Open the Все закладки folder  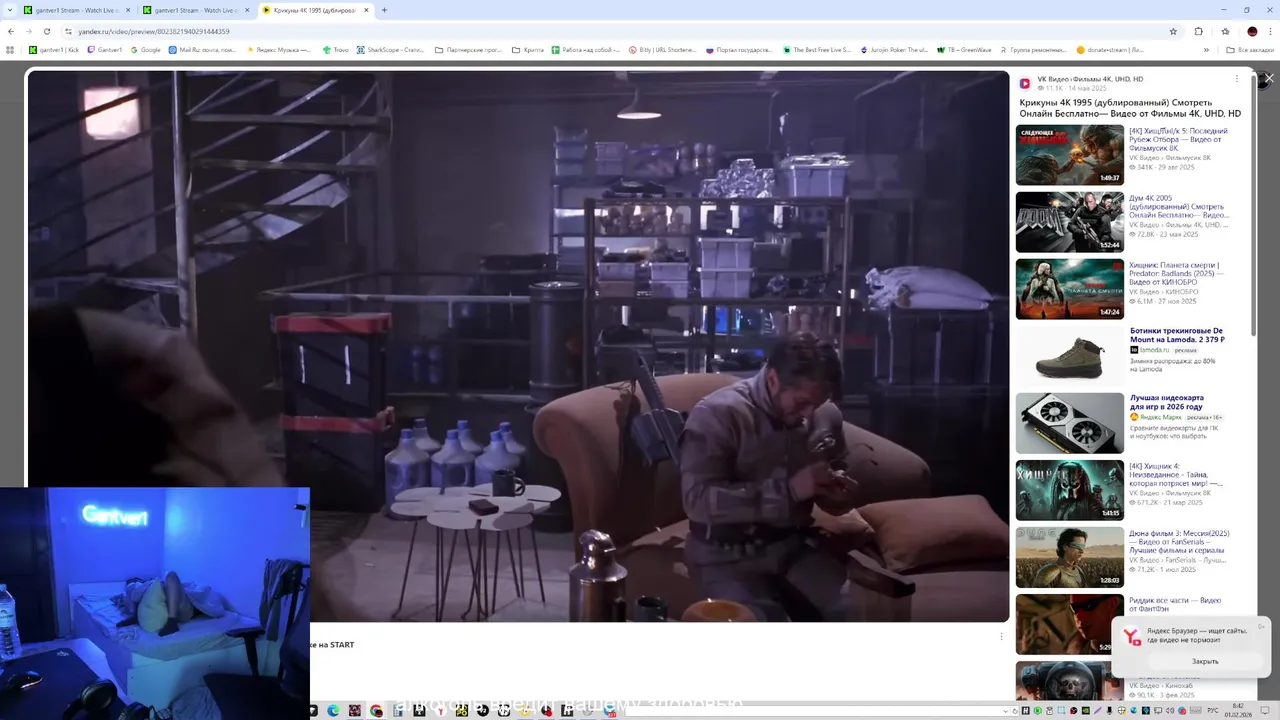[1250, 49]
